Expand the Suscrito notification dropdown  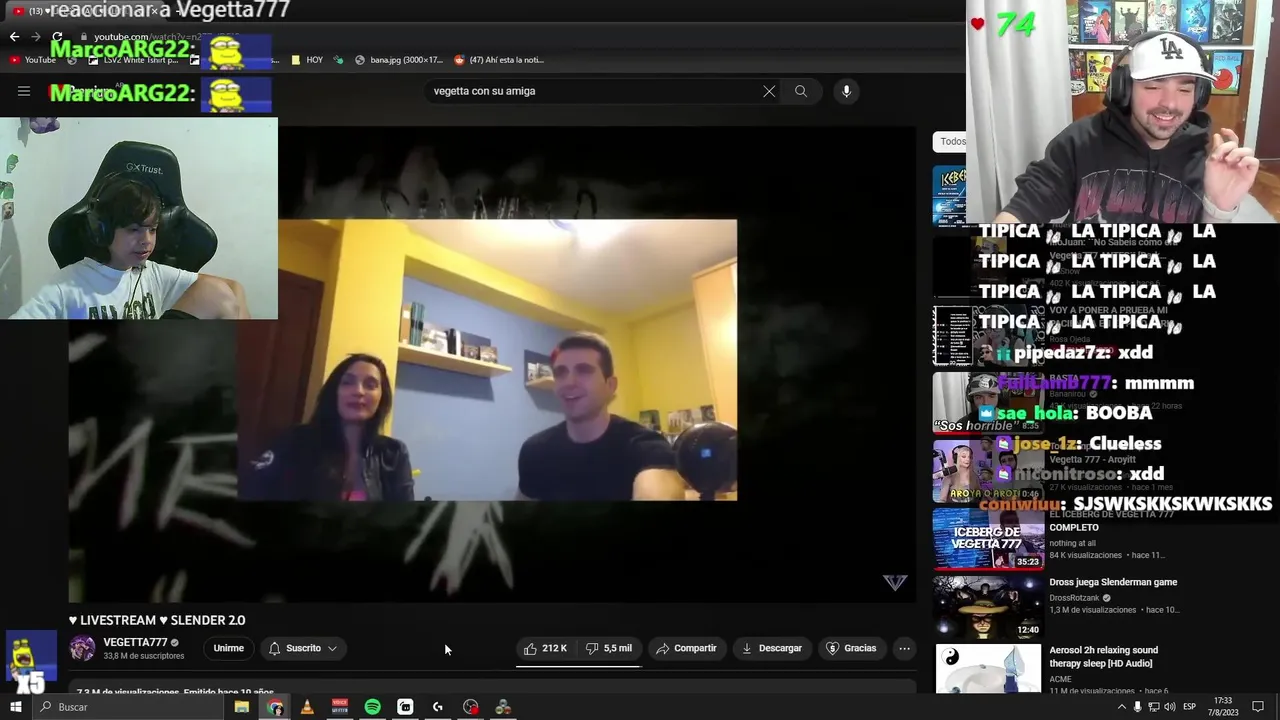(x=303, y=648)
